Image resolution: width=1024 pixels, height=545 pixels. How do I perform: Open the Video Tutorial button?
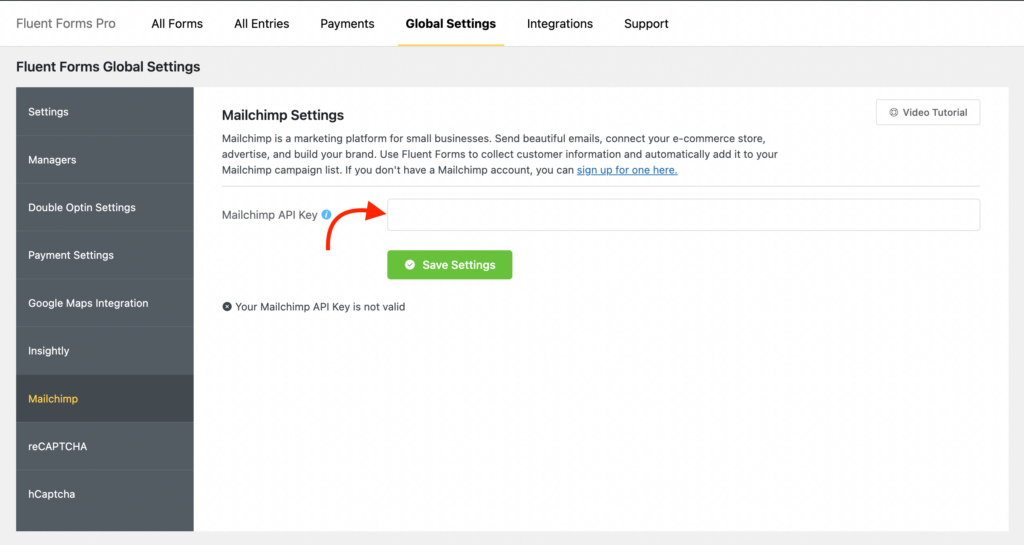(928, 112)
